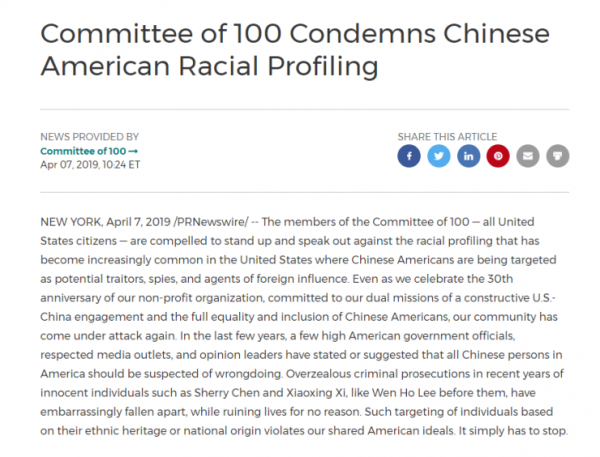This screenshot has height=457, width=600.
Task: Click the sentence 'It simply has to stop.'
Action: pos(513,431)
